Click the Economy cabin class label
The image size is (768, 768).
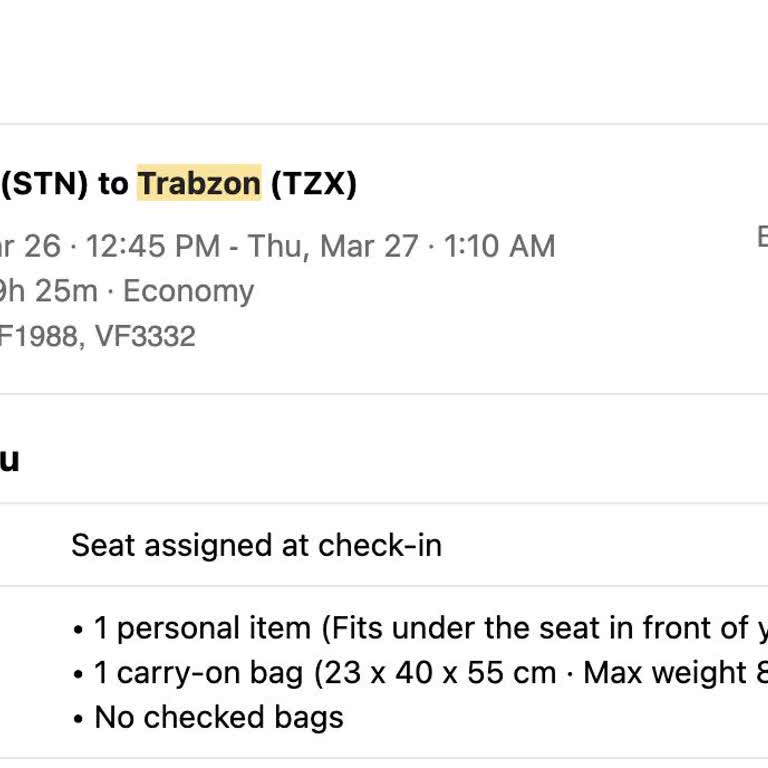(x=188, y=291)
